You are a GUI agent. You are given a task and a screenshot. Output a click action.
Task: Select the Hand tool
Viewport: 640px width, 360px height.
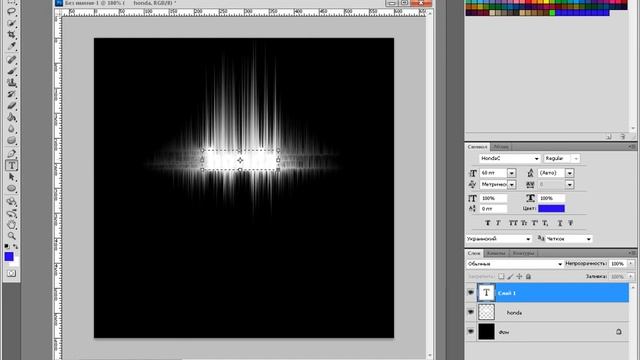pyautogui.click(x=11, y=224)
